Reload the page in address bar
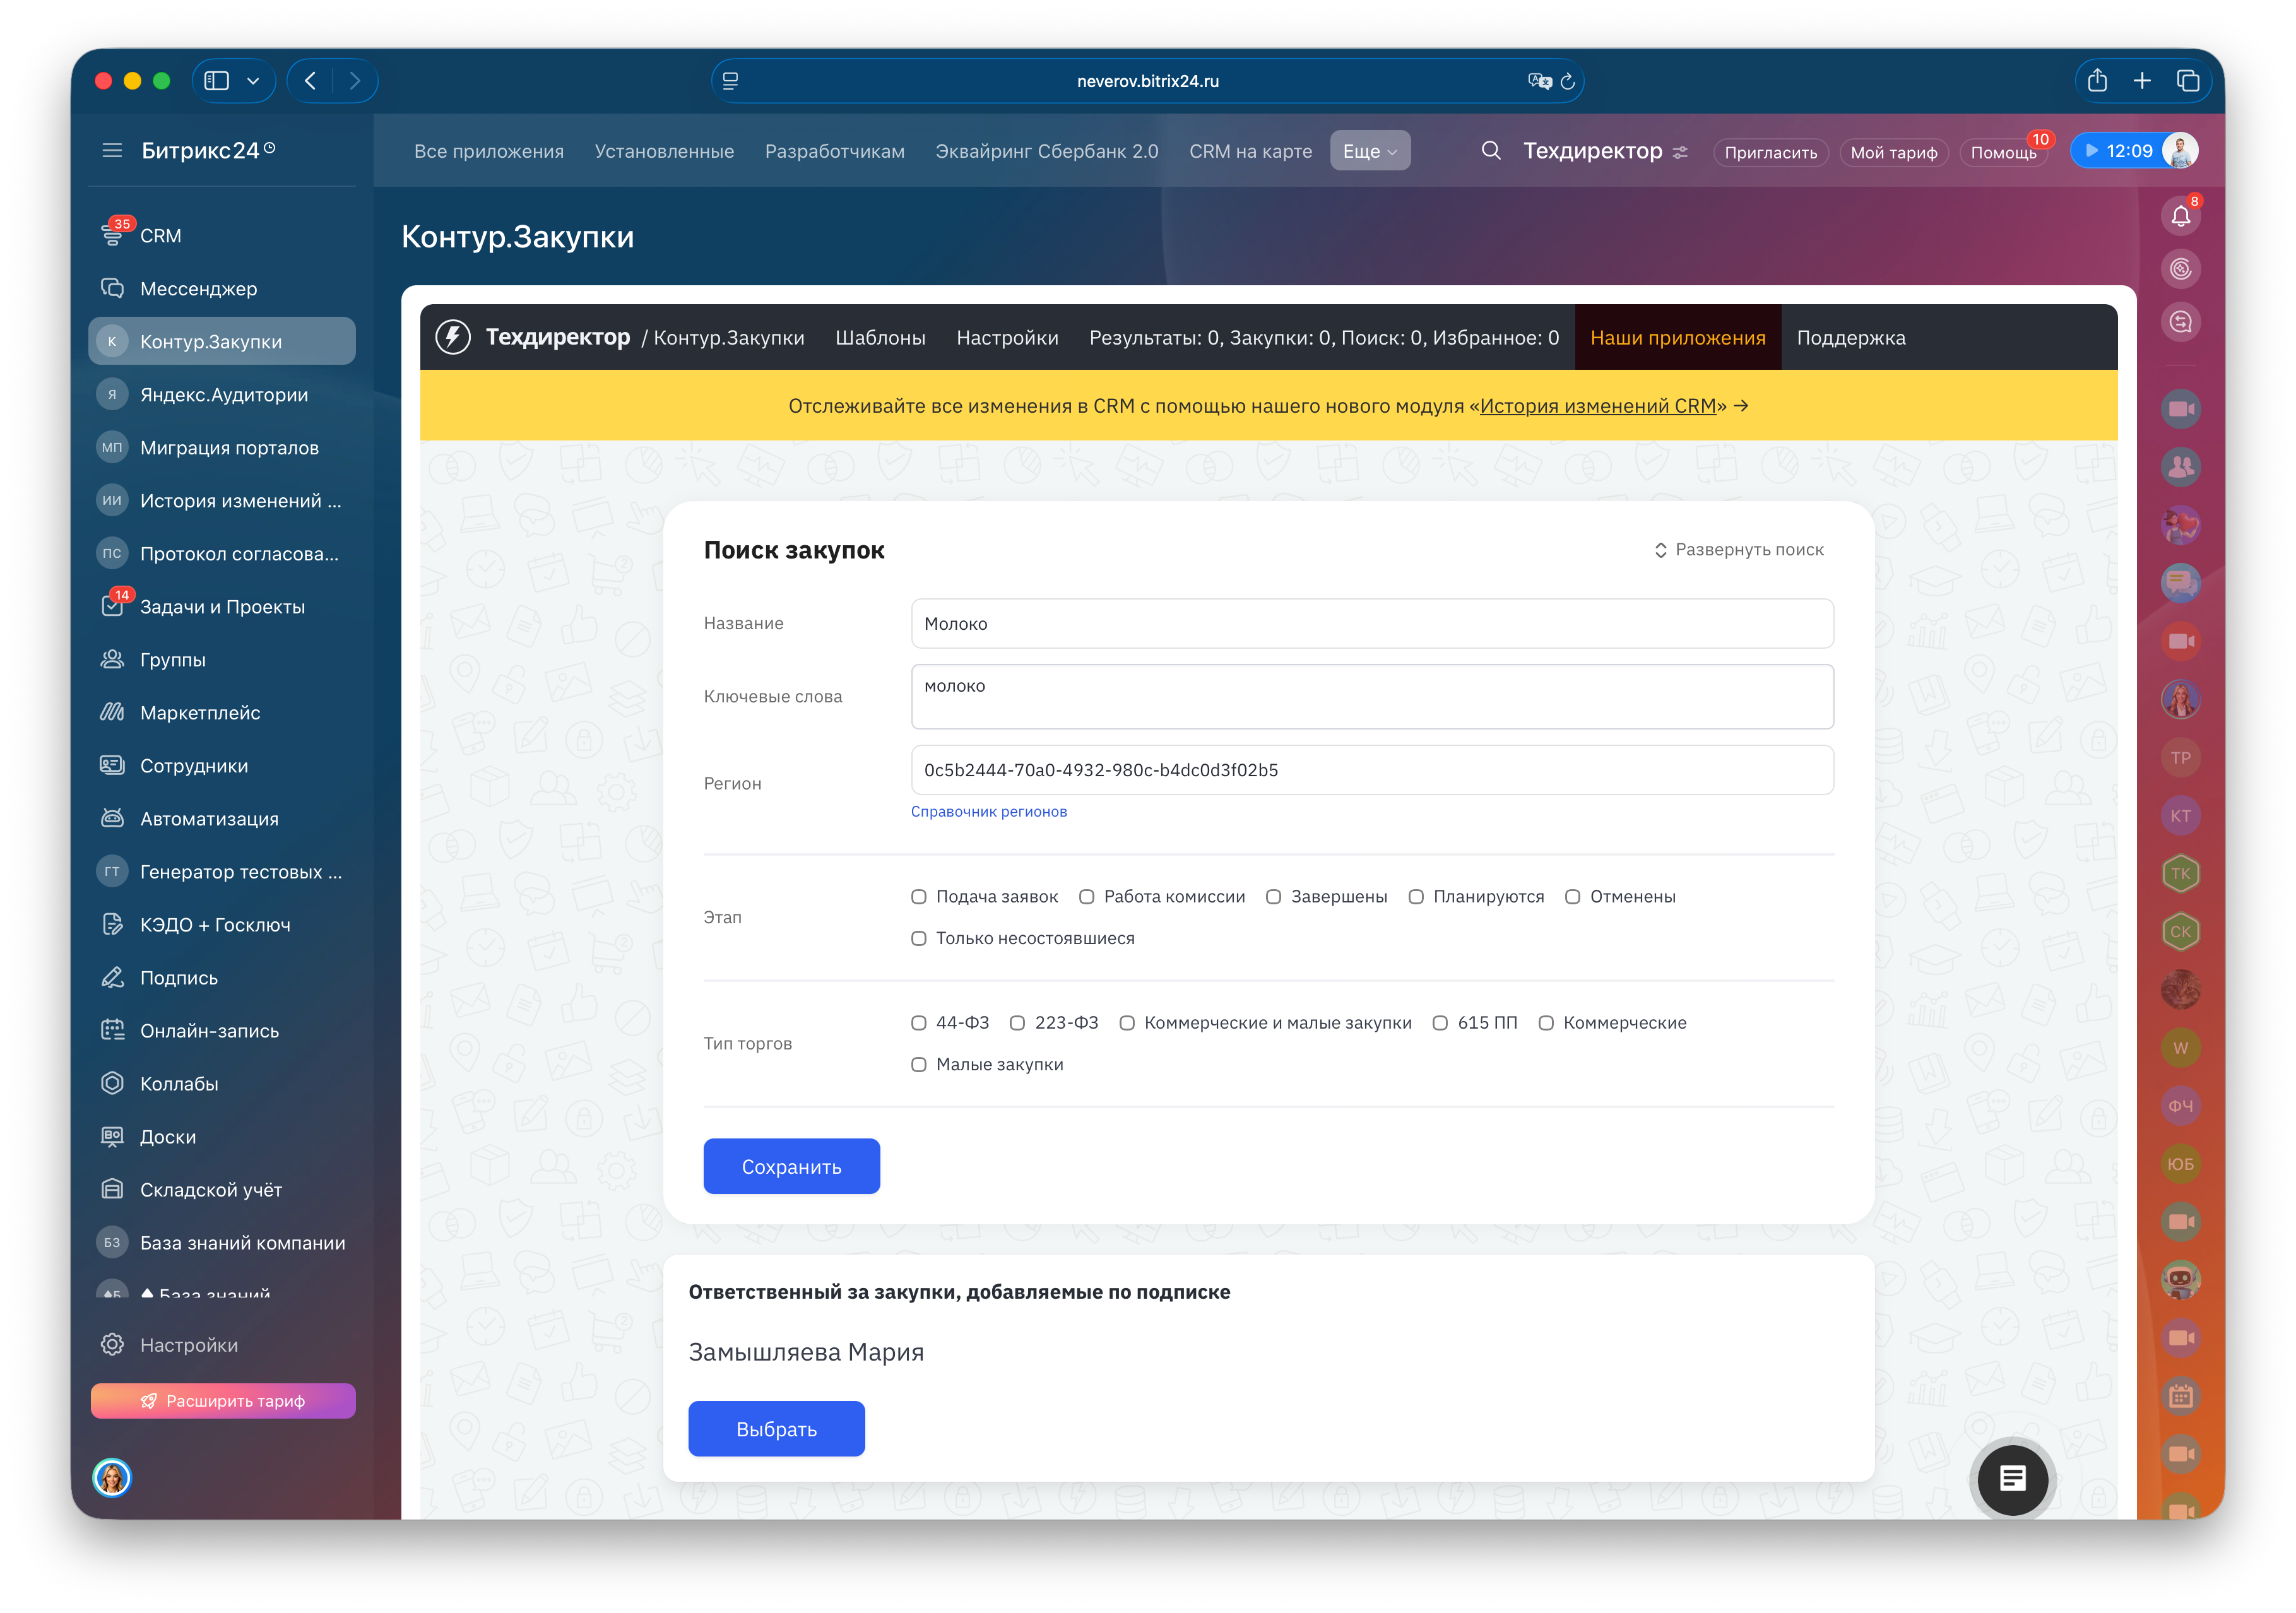Viewport: 2296px width, 1613px height. pos(1567,81)
